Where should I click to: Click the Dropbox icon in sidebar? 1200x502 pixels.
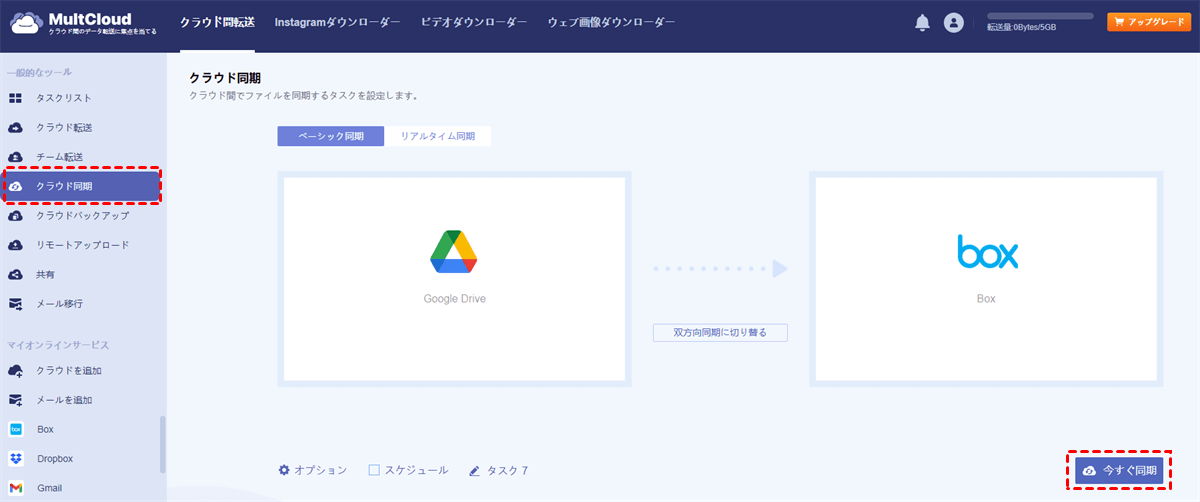tap(16, 458)
